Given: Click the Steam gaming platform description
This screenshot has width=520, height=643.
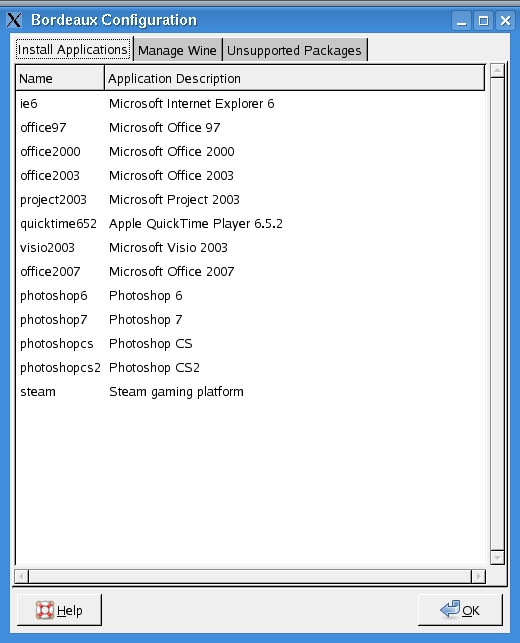Looking at the screenshot, I should coord(176,392).
